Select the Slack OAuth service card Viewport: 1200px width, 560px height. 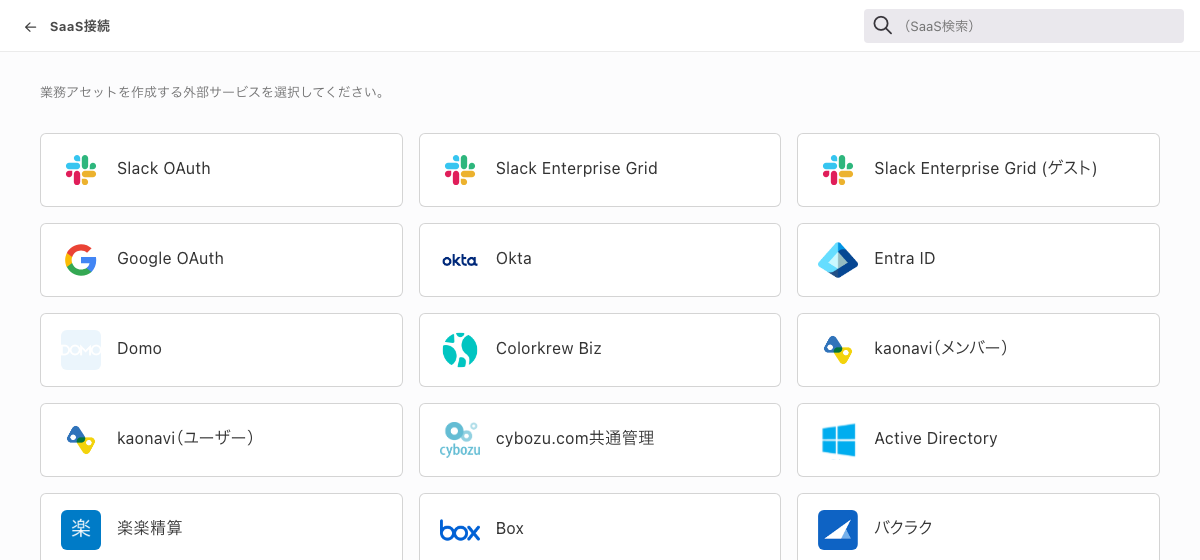[x=221, y=170]
